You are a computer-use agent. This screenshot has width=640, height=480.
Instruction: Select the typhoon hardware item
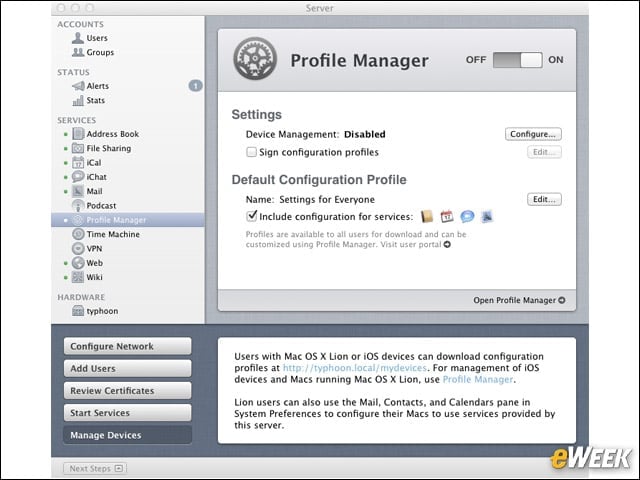point(95,311)
